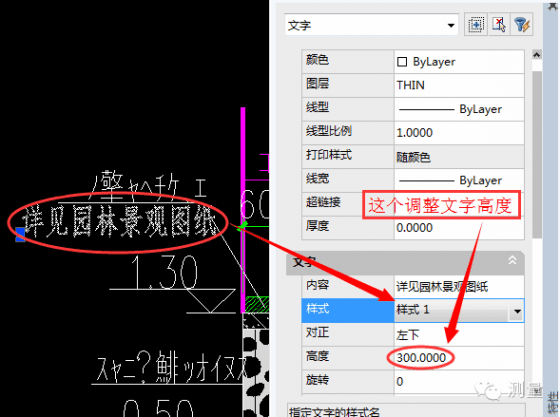The image size is (560, 417).
Task: Click the green grip point near magenta line
Action: [x=243, y=226]
